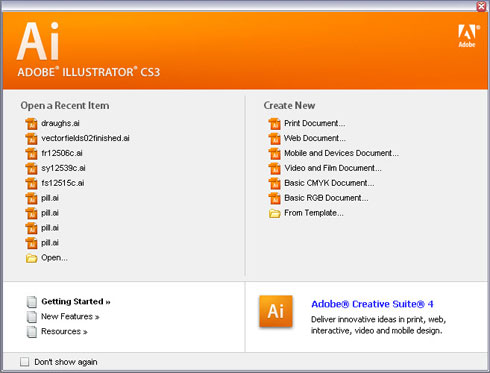Click the Ai icon beside Basic RGB Document...
Screen dimensions: 490x373
pyautogui.click(x=274, y=198)
